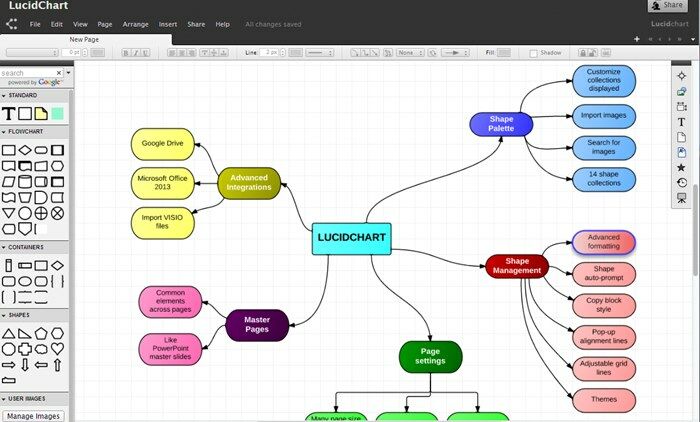Select the cross plus shape
700x422 pixels.
25,349
